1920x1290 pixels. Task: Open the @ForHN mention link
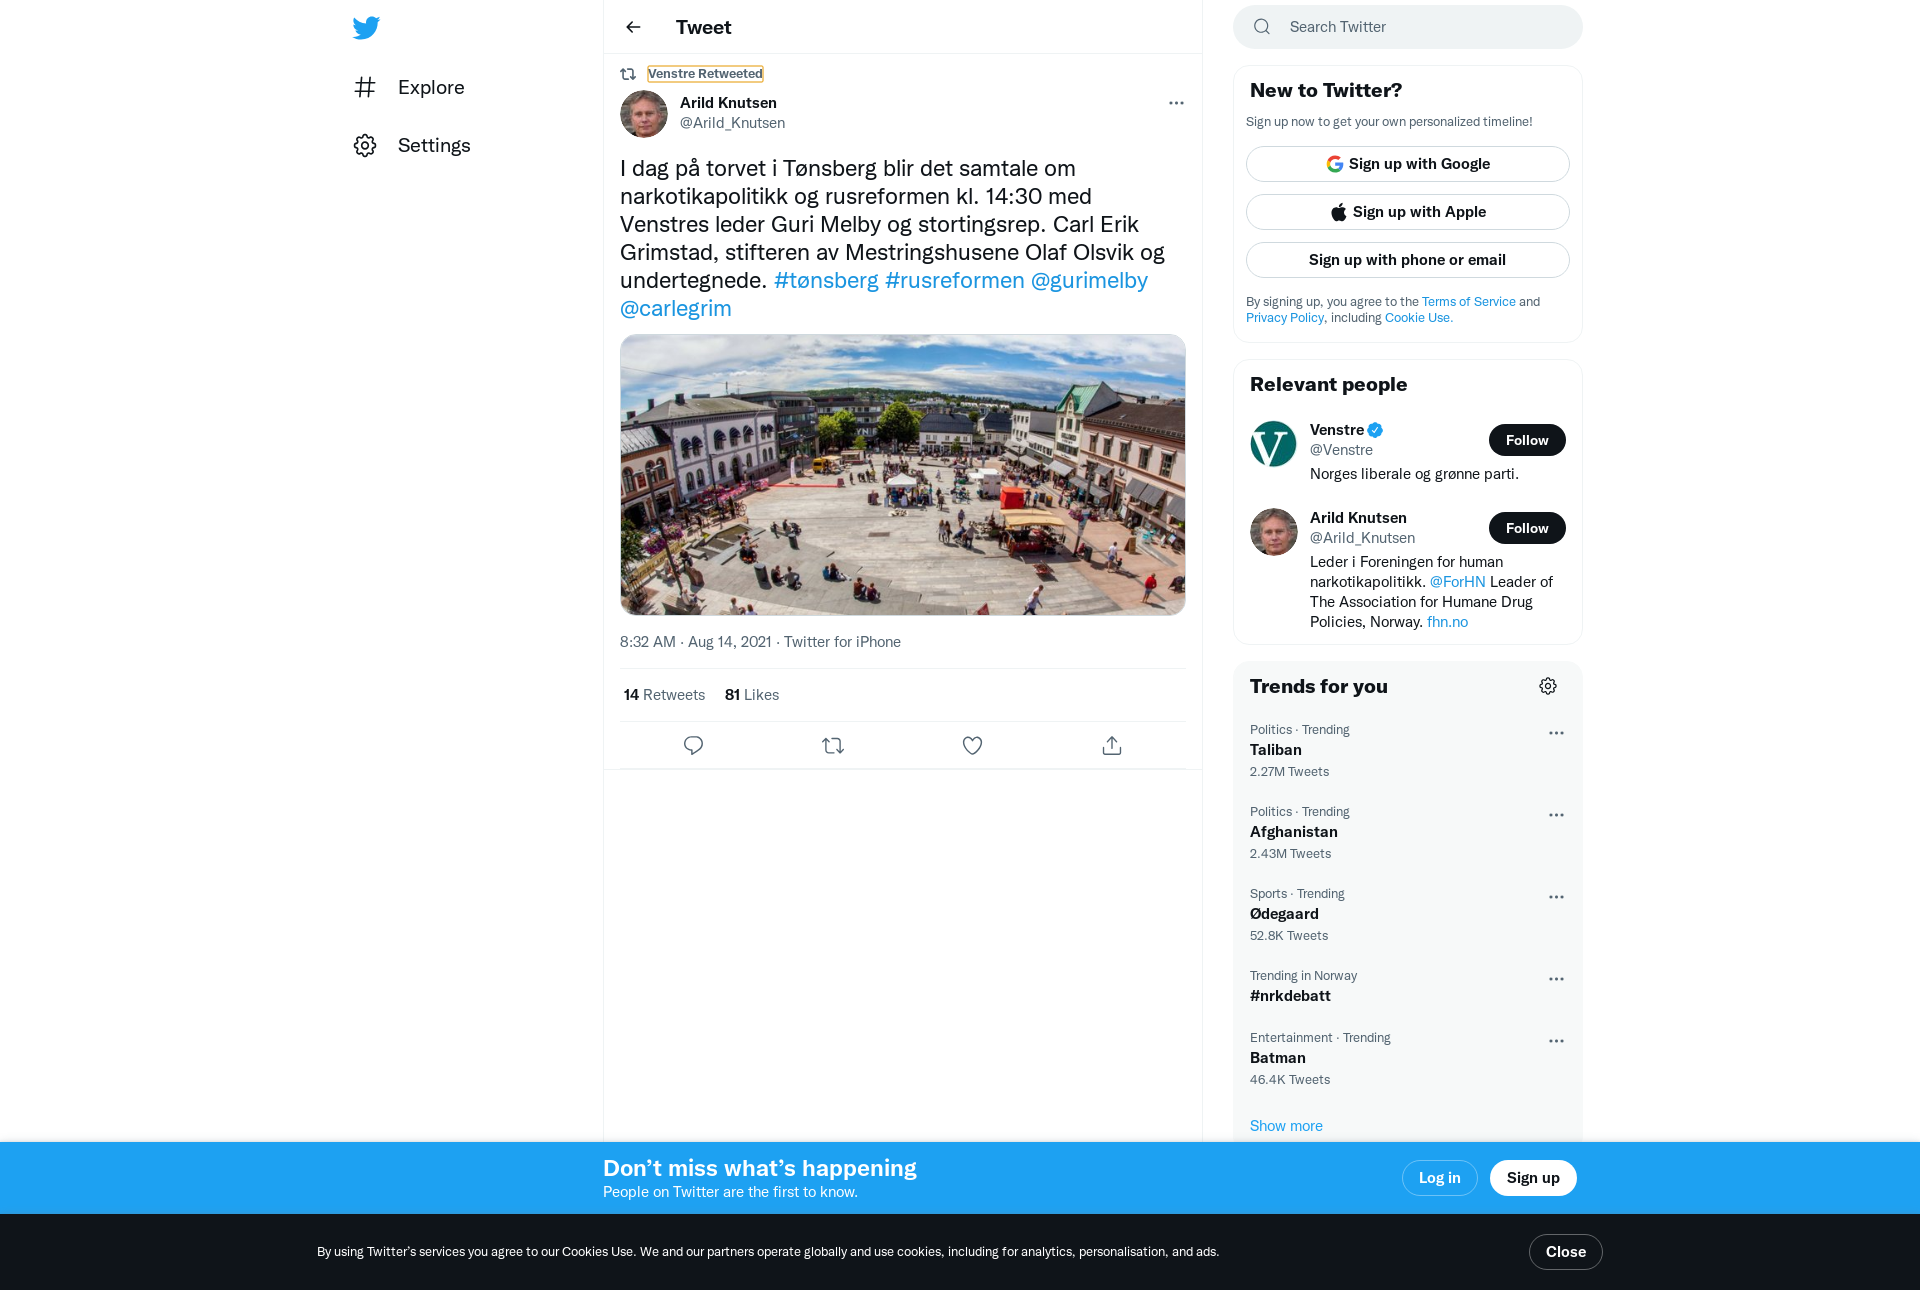click(x=1457, y=582)
